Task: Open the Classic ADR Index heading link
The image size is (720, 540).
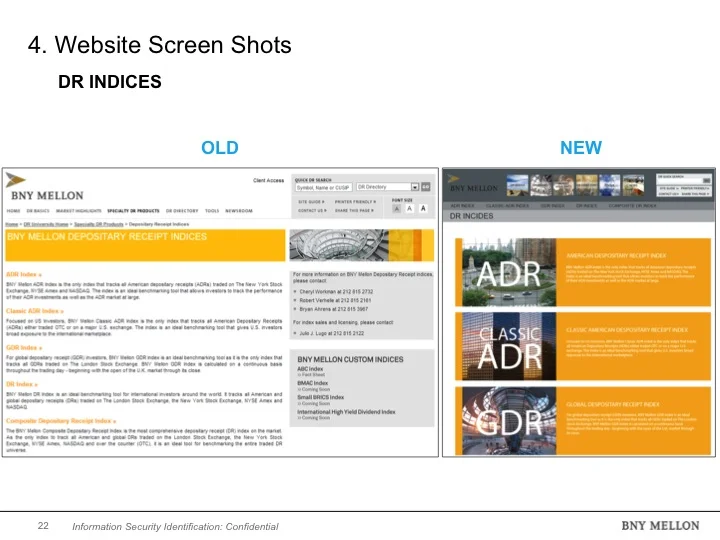Action: pos(34,311)
